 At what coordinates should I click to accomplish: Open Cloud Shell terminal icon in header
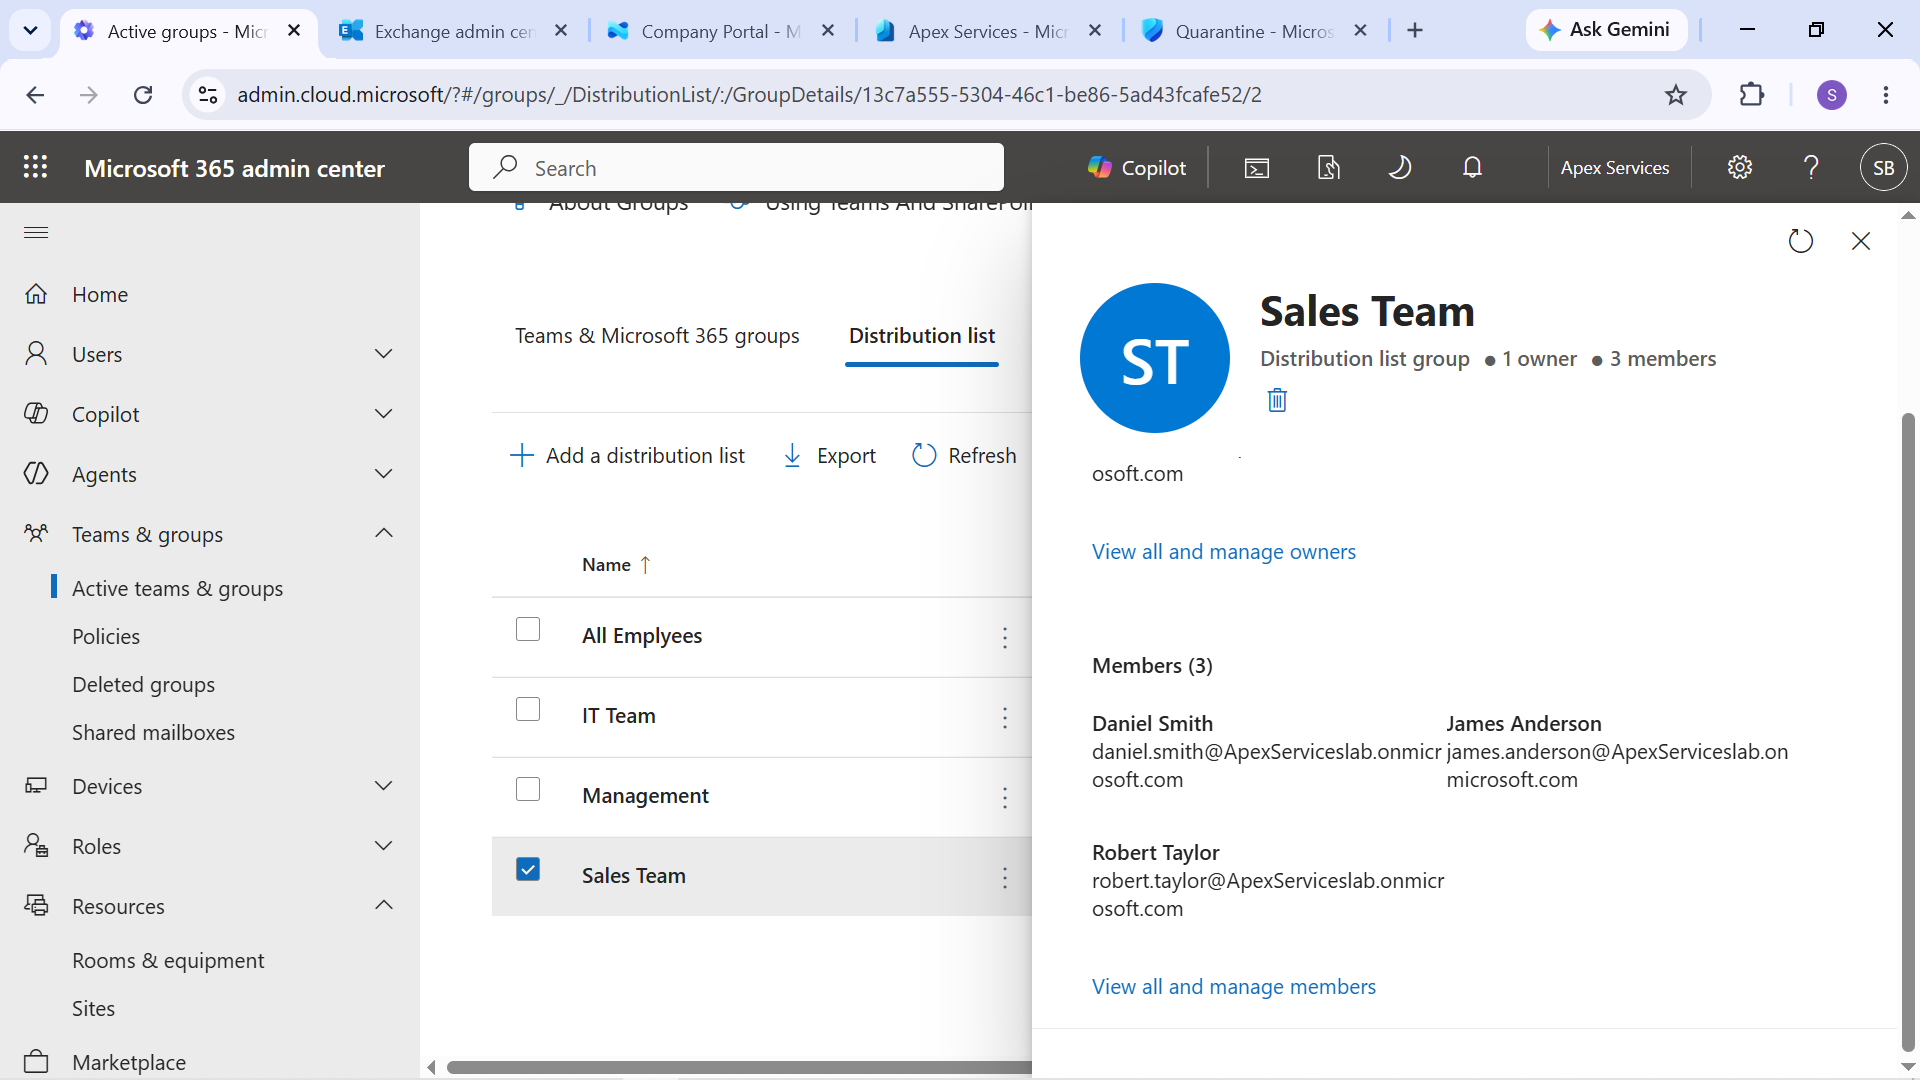[1257, 168]
